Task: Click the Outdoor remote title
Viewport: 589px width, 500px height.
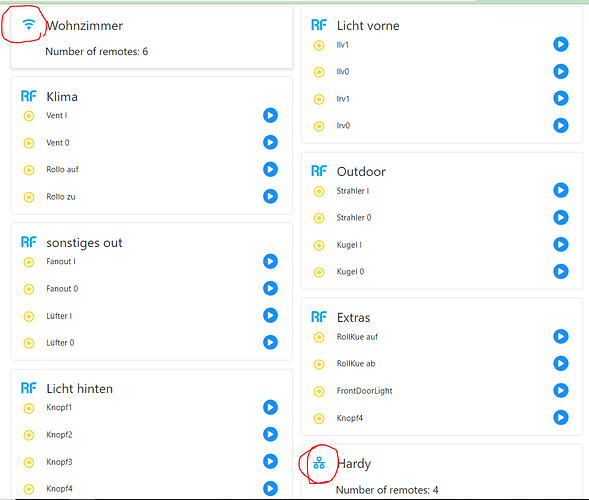Action: pyautogui.click(x=361, y=171)
